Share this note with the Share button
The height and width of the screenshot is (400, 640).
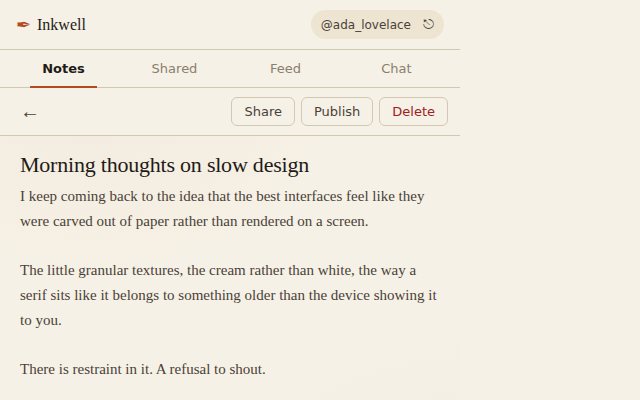click(x=263, y=111)
